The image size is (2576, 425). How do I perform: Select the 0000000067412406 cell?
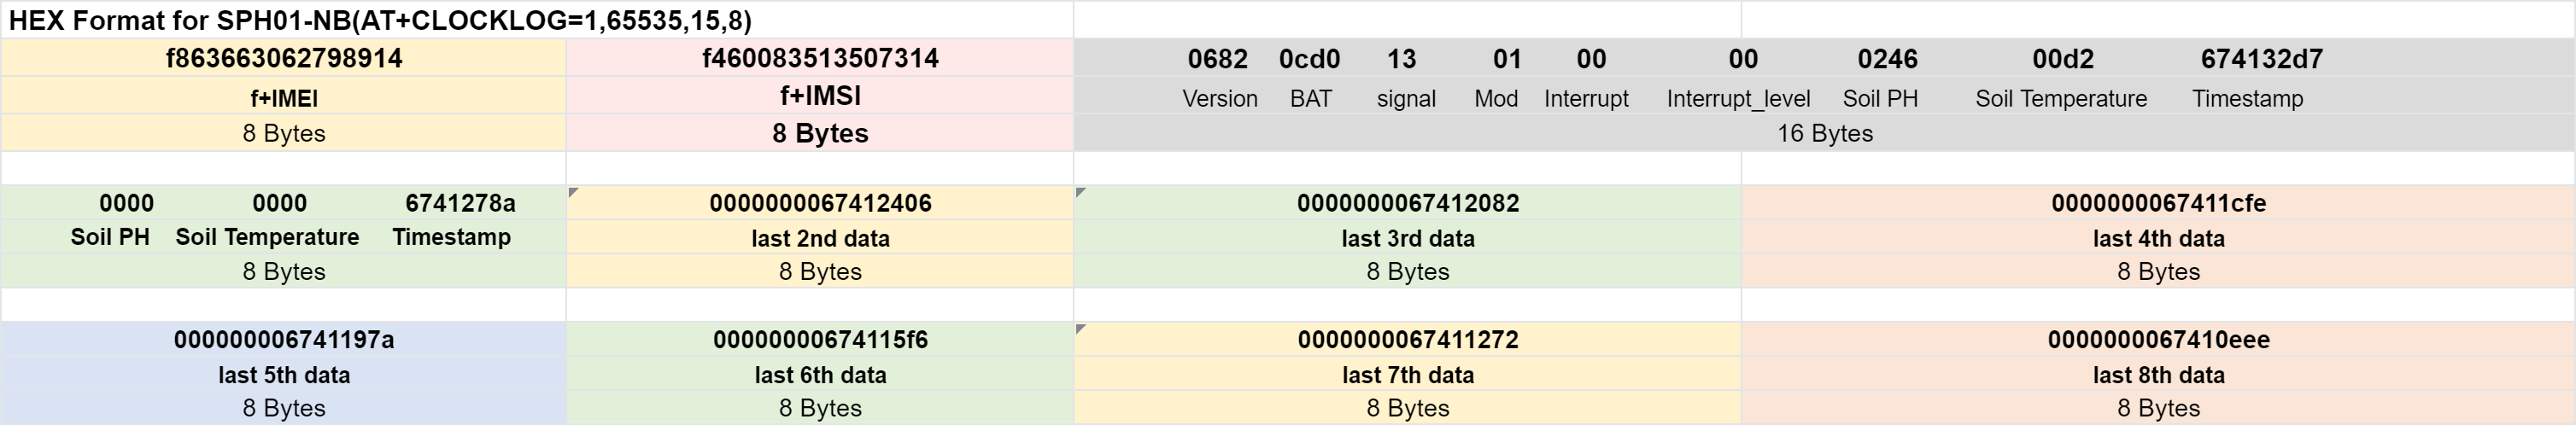point(820,203)
